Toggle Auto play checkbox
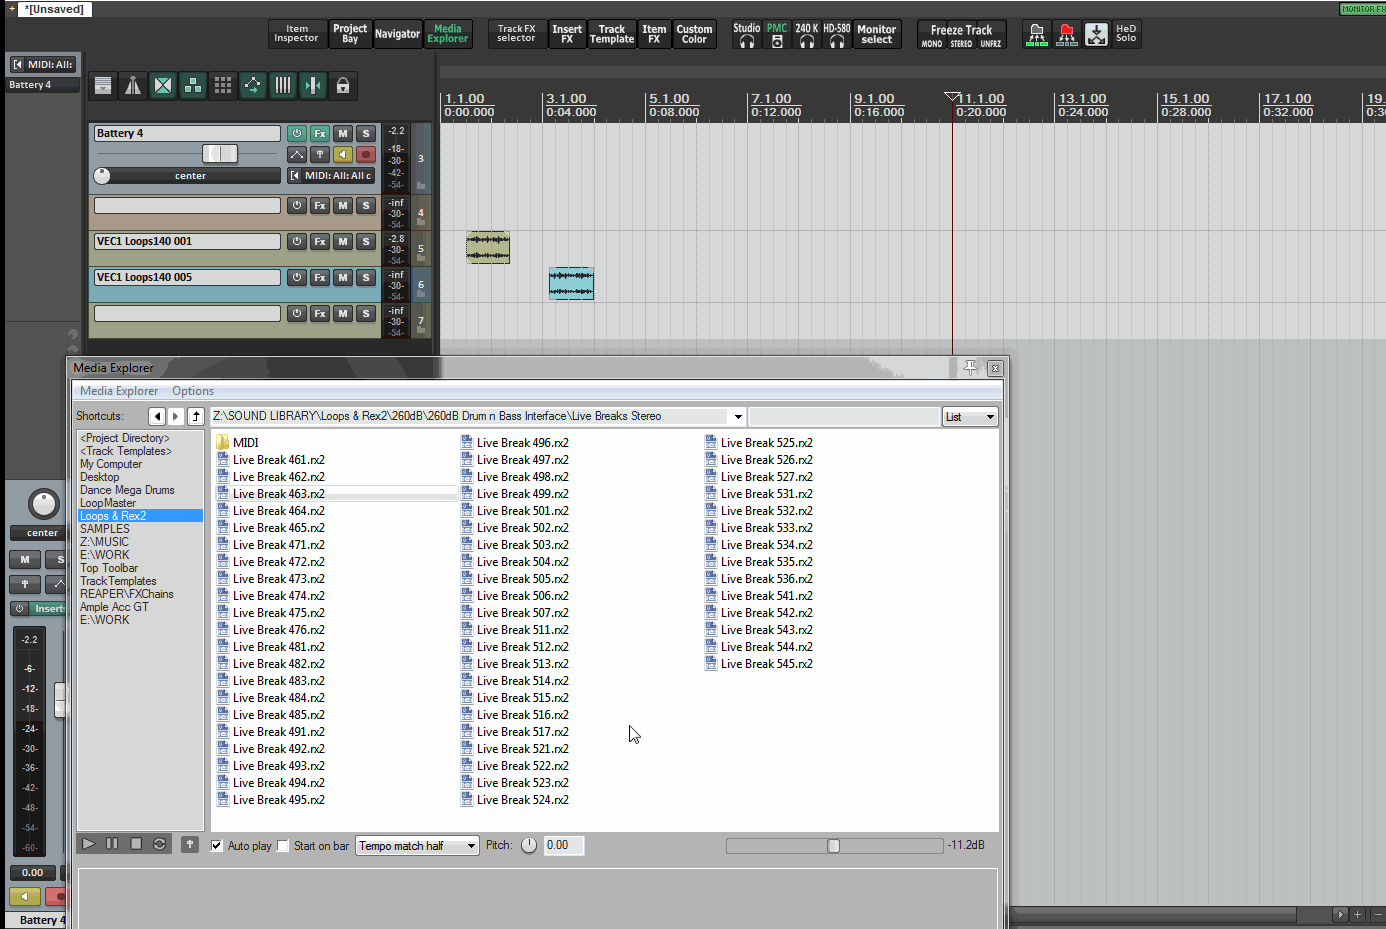The width and height of the screenshot is (1386, 929). point(217,846)
